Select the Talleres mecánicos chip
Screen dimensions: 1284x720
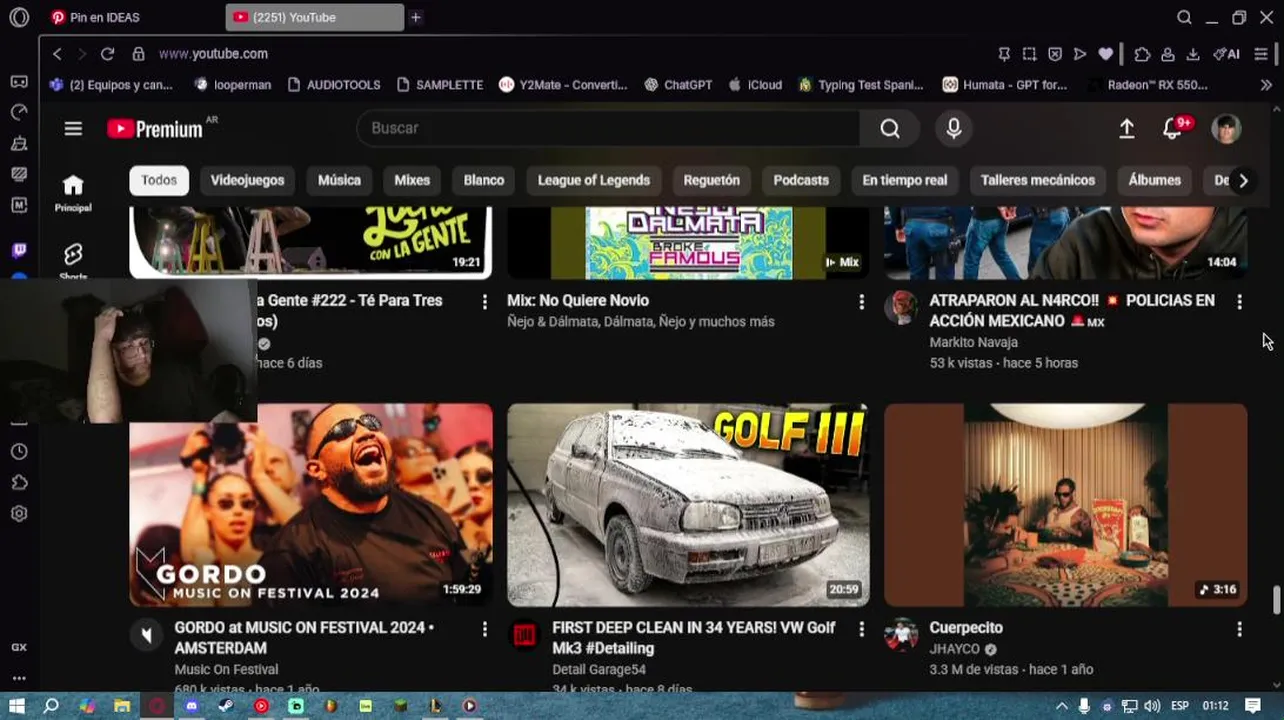(x=1038, y=180)
